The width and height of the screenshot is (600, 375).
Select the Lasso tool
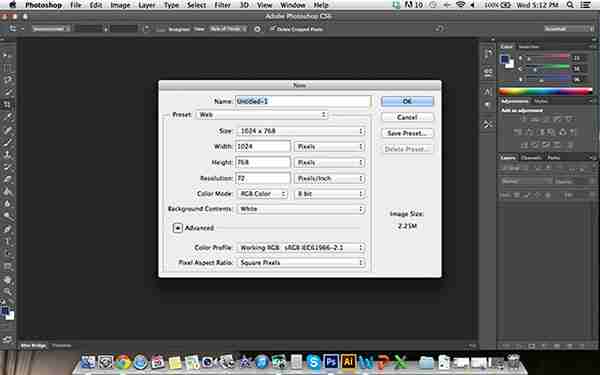click(7, 80)
